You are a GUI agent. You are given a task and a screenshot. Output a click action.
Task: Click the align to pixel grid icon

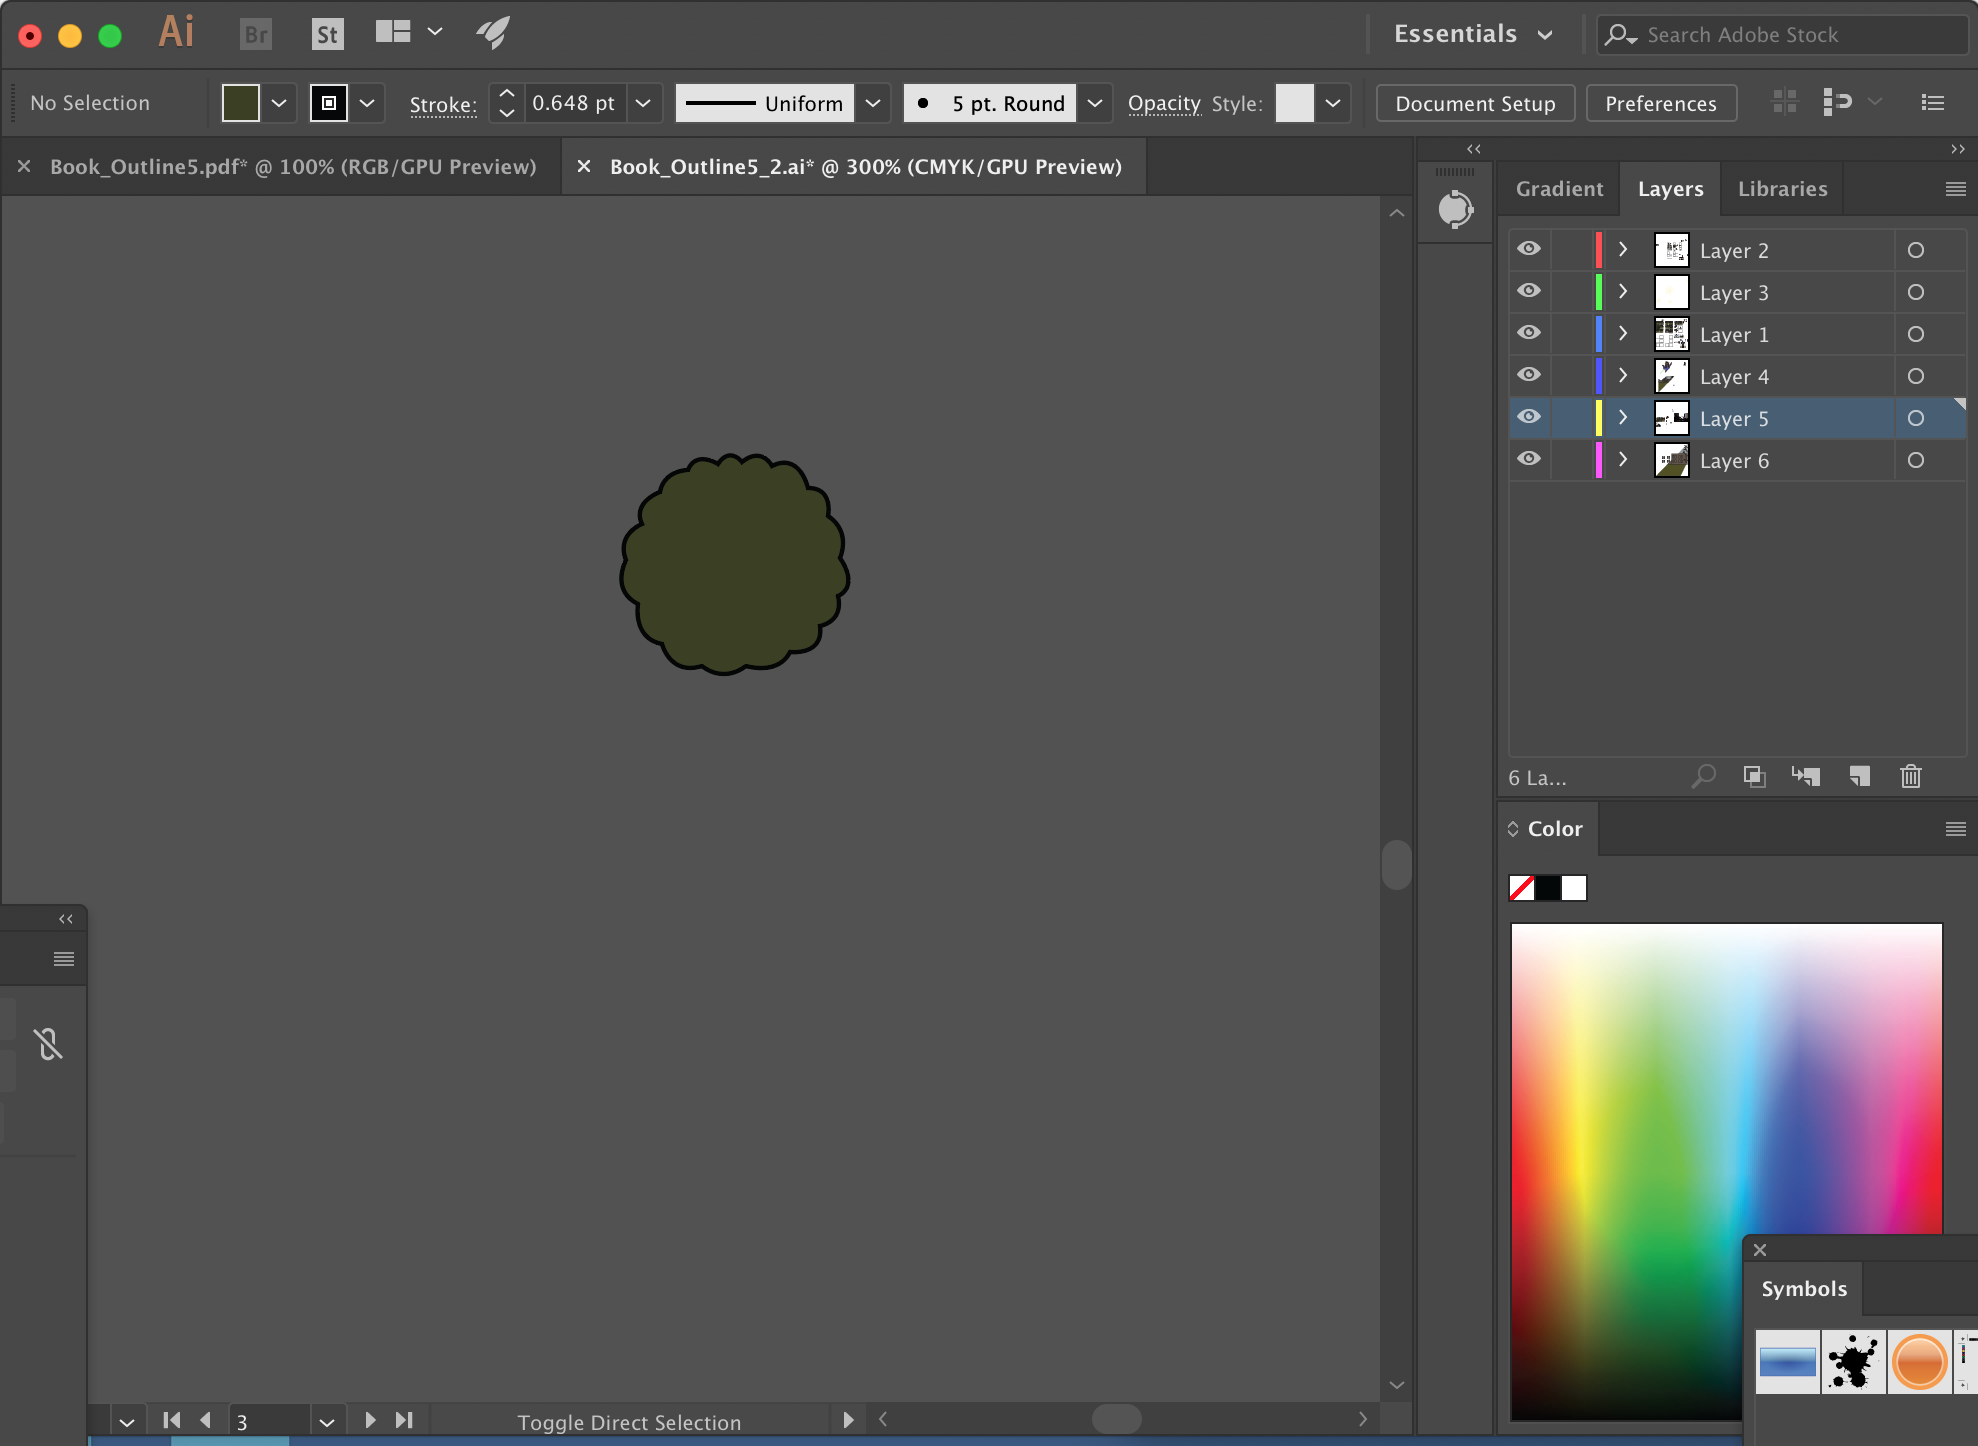pyautogui.click(x=1785, y=102)
